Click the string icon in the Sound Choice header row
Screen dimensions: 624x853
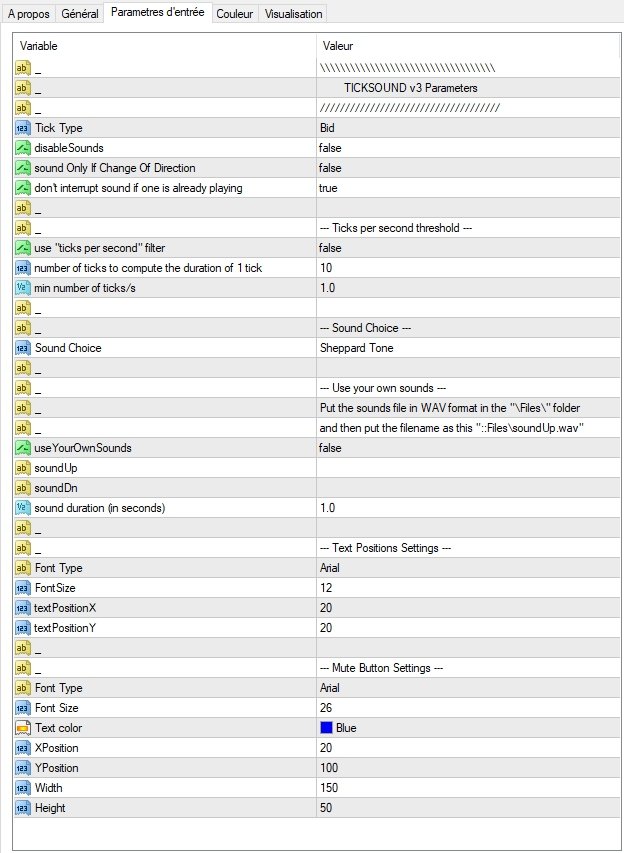click(23, 328)
